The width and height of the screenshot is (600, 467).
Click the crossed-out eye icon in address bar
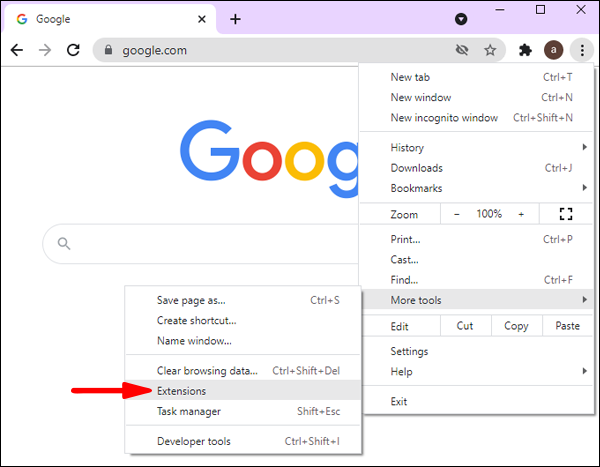(x=462, y=50)
